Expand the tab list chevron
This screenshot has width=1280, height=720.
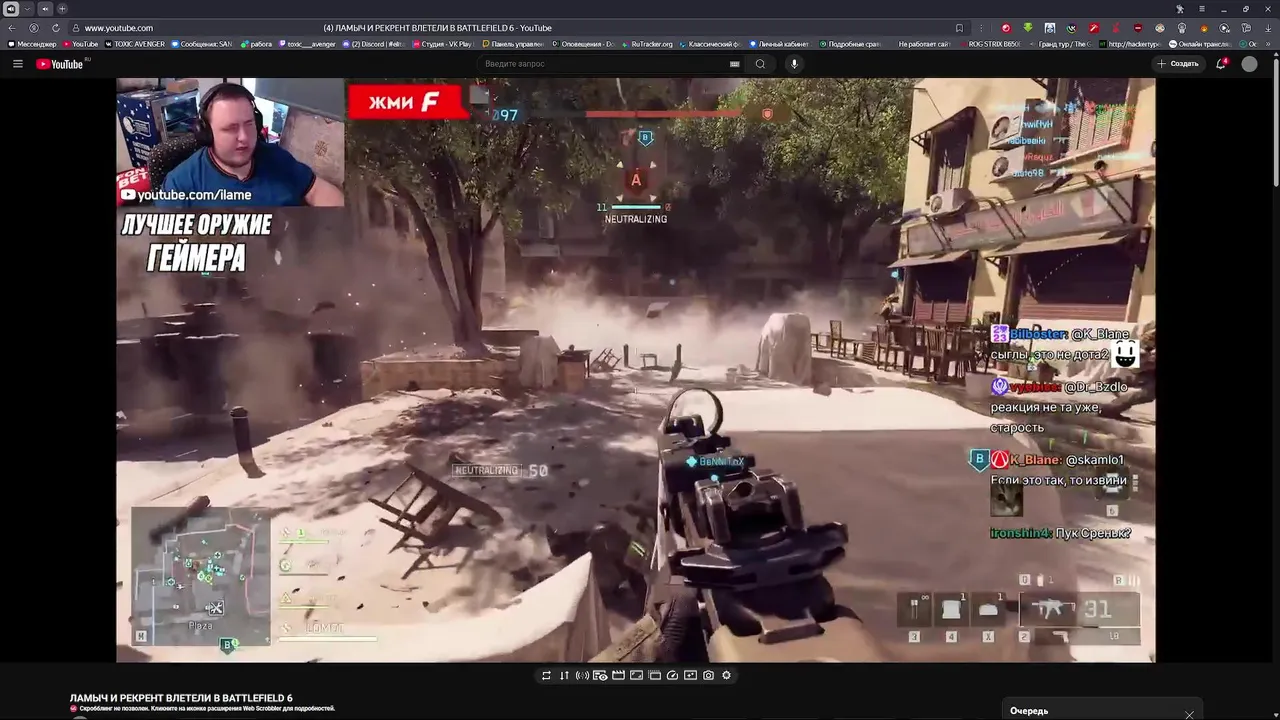tap(27, 9)
